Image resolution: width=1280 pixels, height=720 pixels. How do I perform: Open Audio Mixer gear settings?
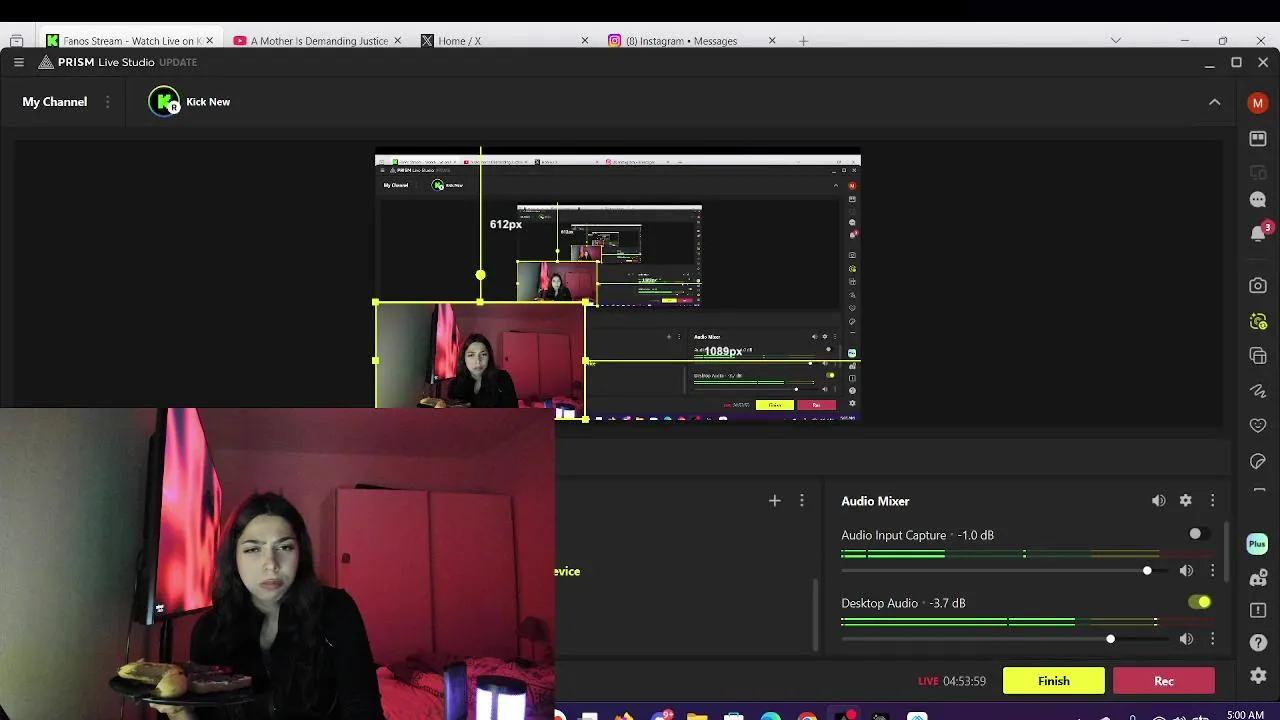point(1185,501)
